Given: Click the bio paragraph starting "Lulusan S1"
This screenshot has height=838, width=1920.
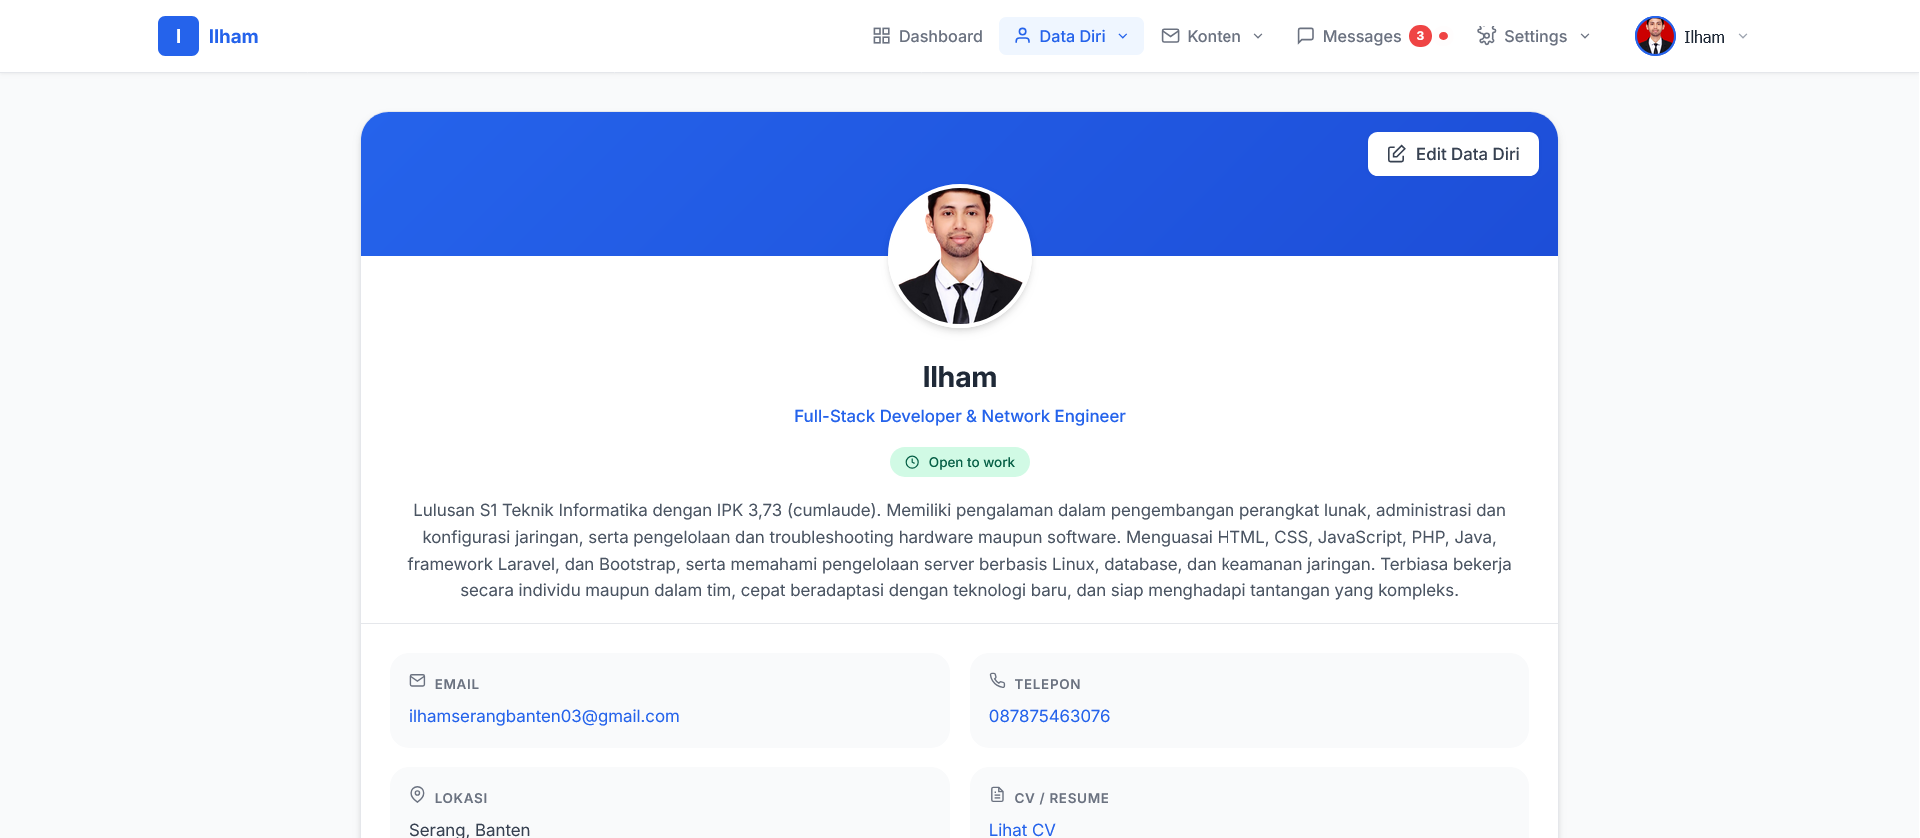Looking at the screenshot, I should coord(960,550).
